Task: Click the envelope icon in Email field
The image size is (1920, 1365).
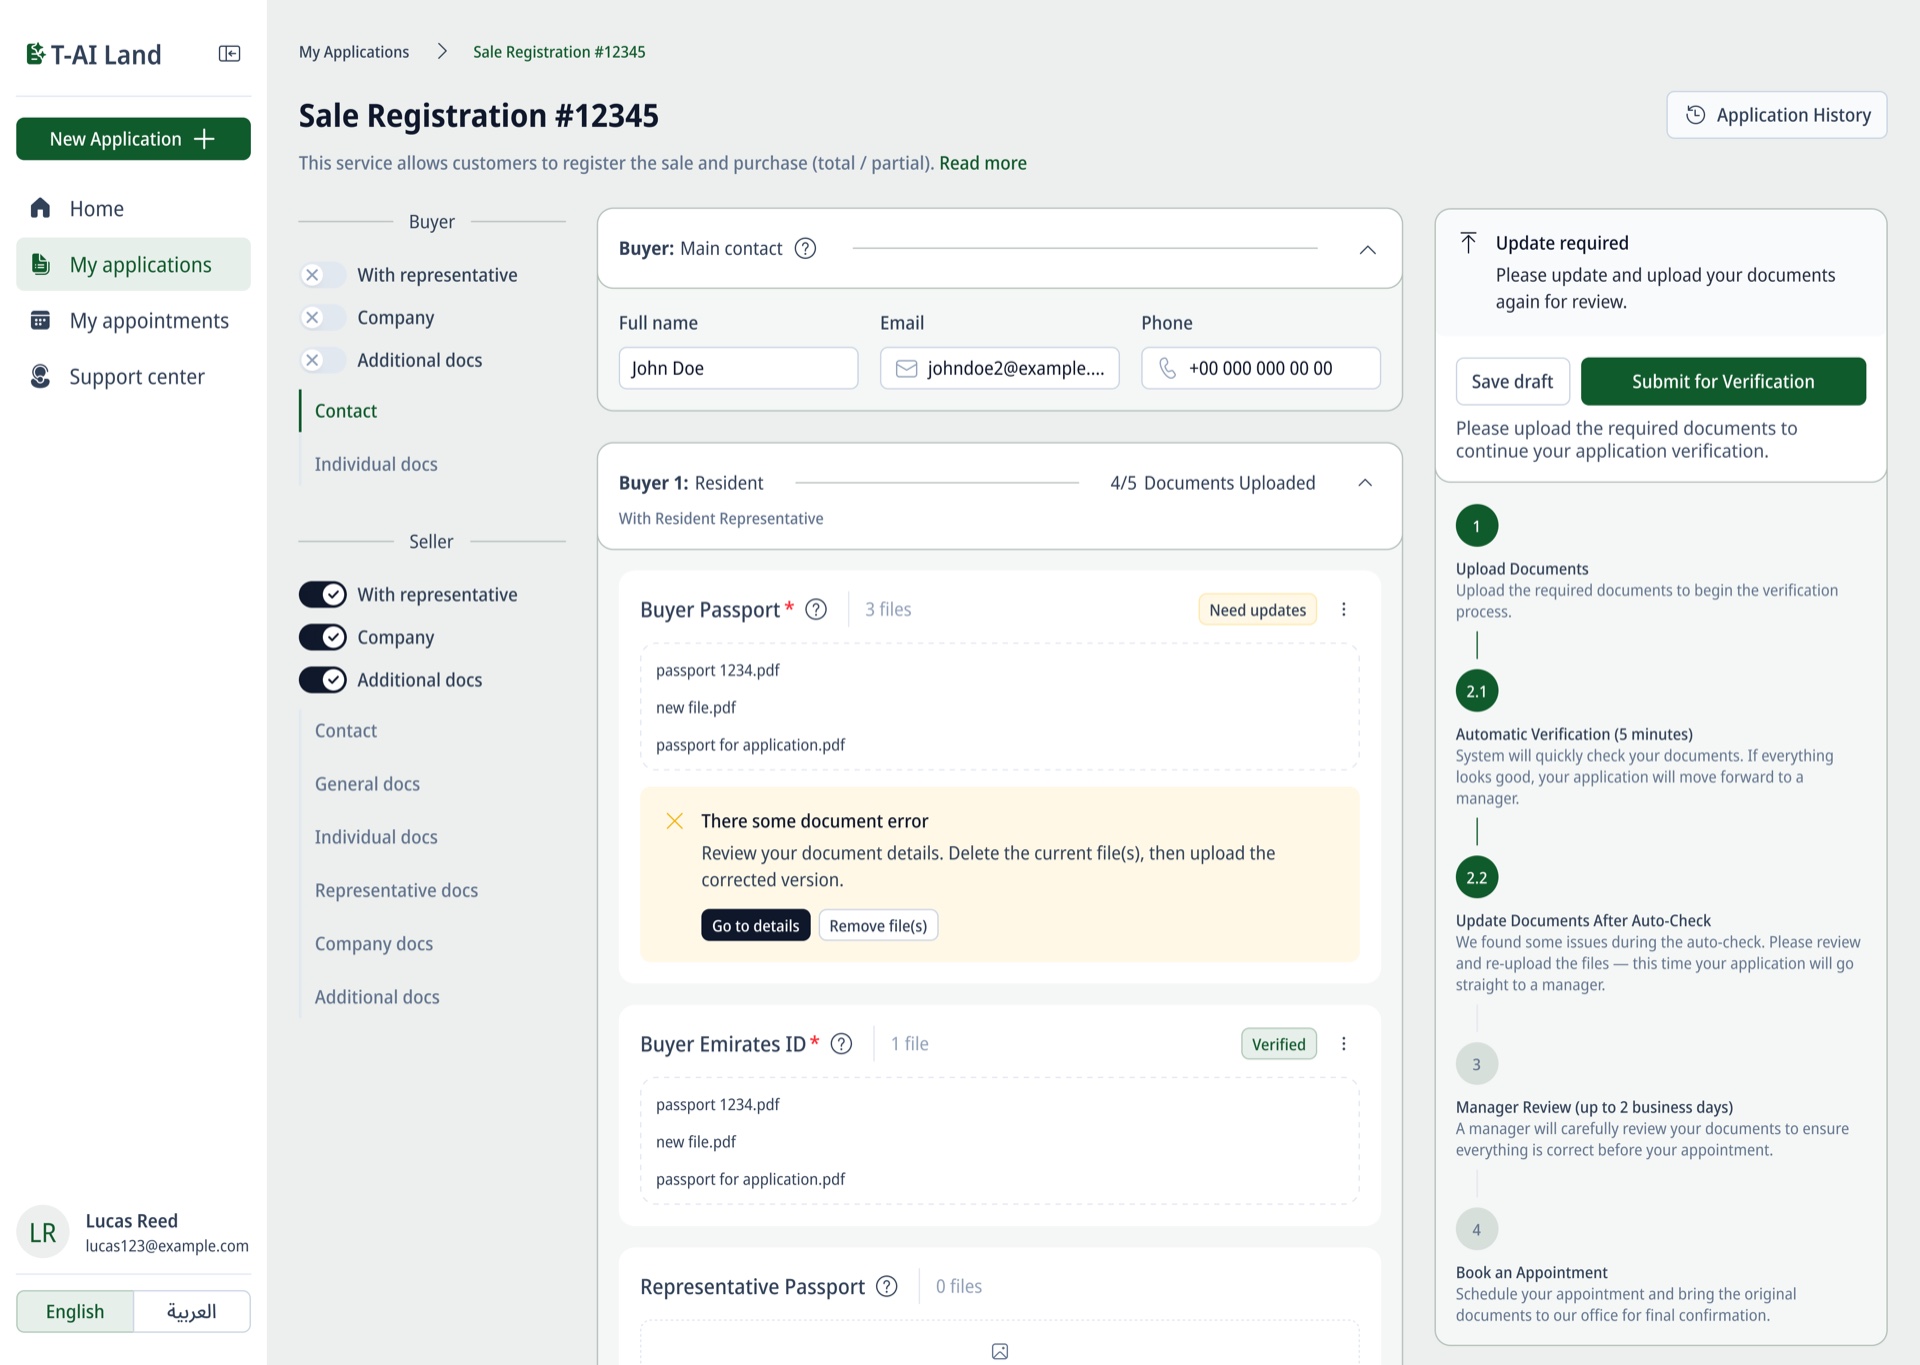Action: [906, 369]
